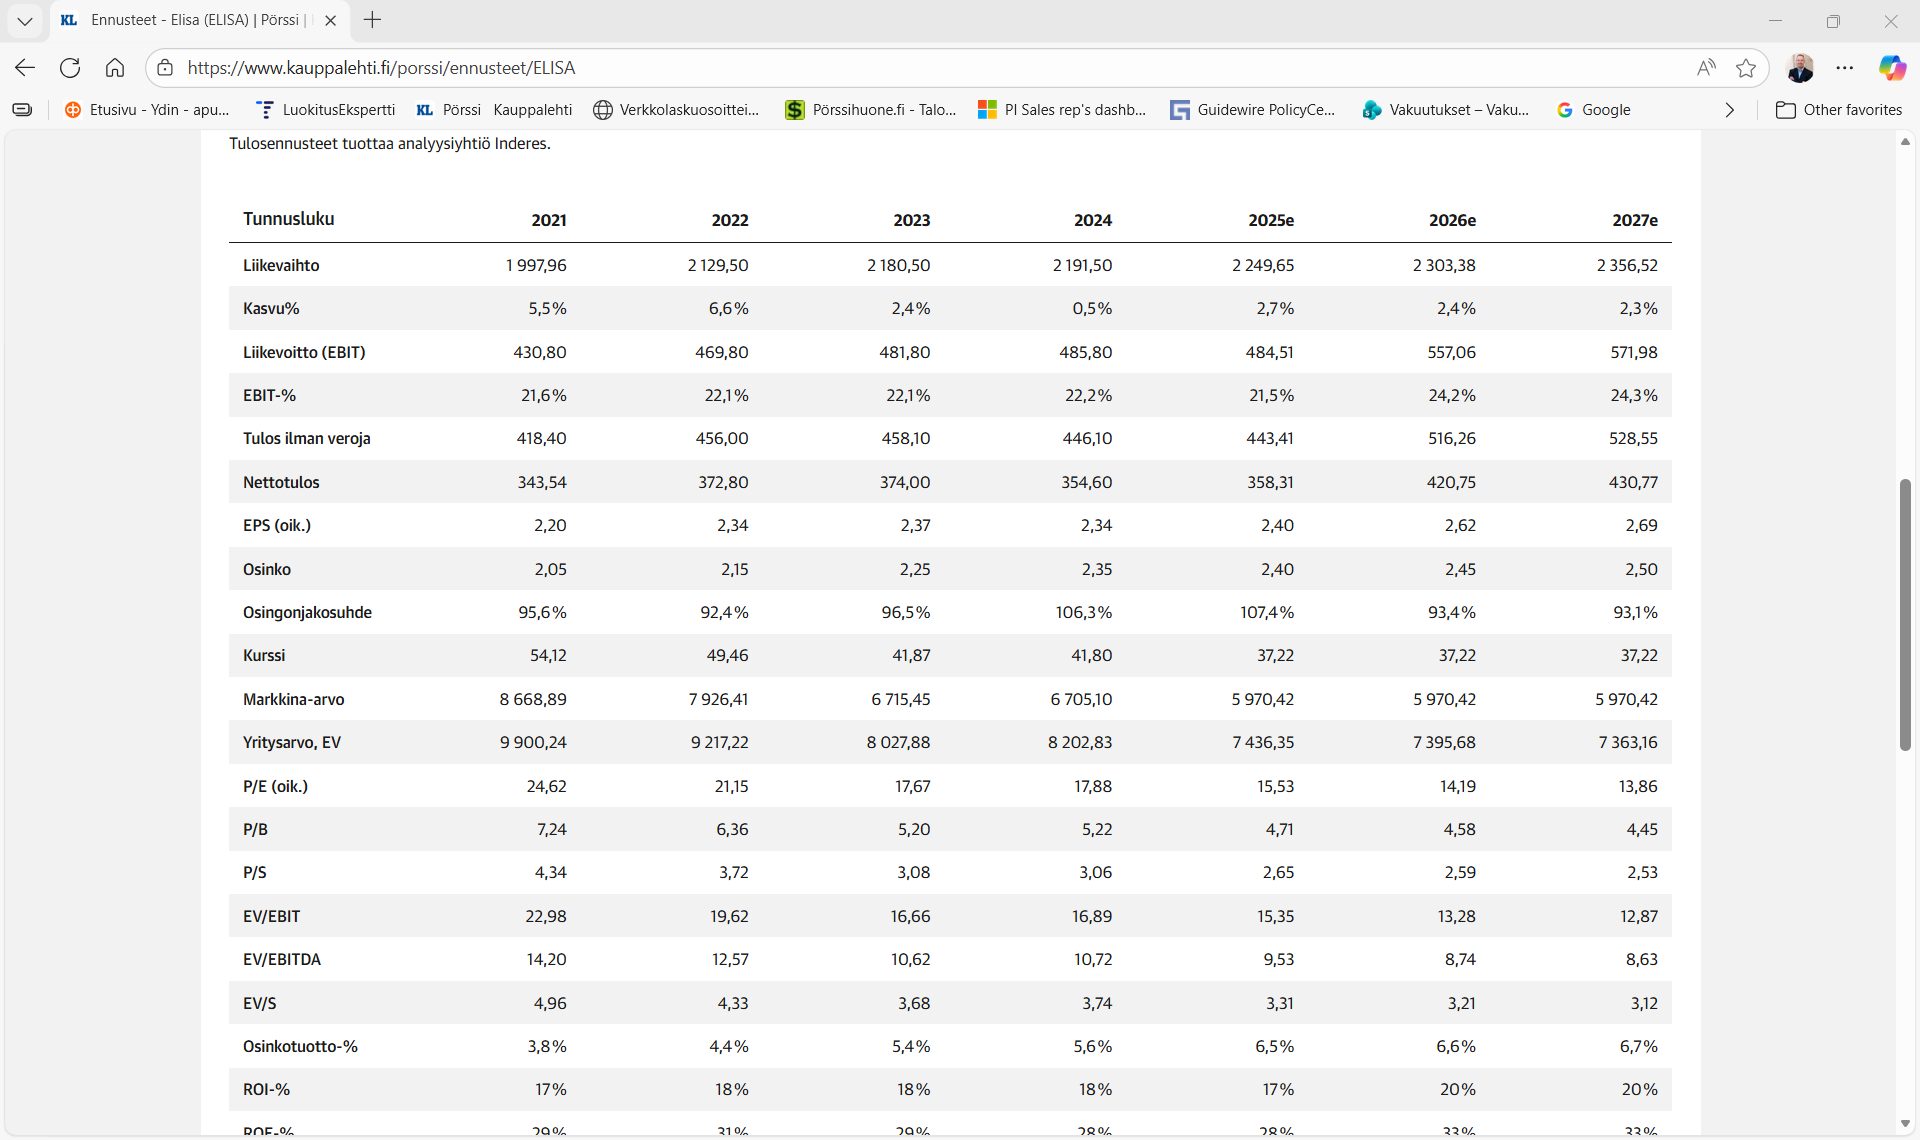View site information lock icon
Viewport: 1920px width, 1140px height.
[x=166, y=68]
